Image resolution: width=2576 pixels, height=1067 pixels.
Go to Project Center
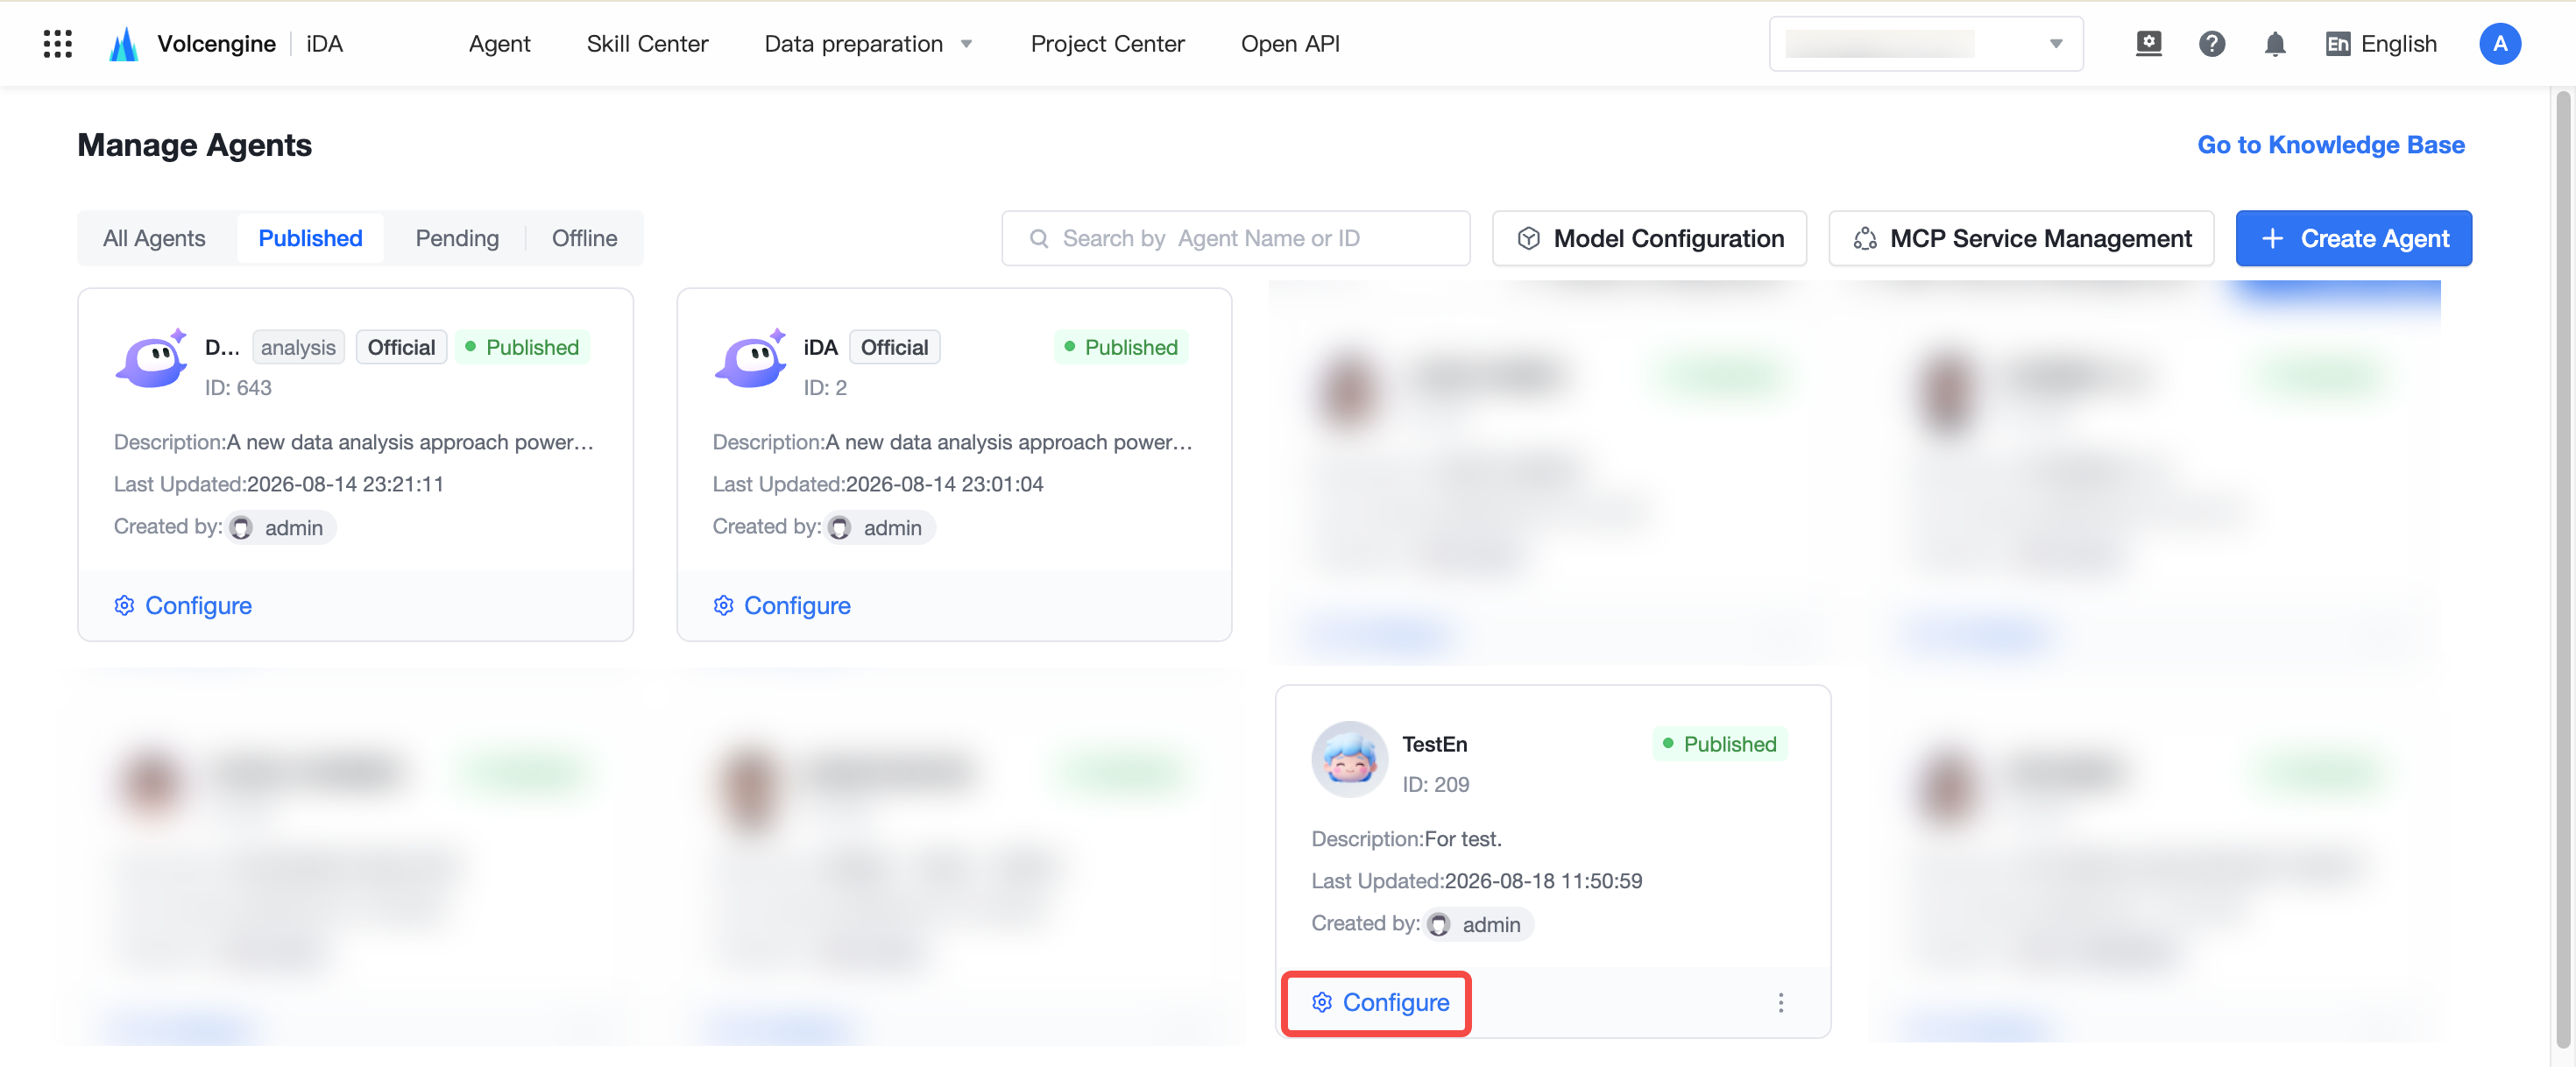pos(1107,44)
